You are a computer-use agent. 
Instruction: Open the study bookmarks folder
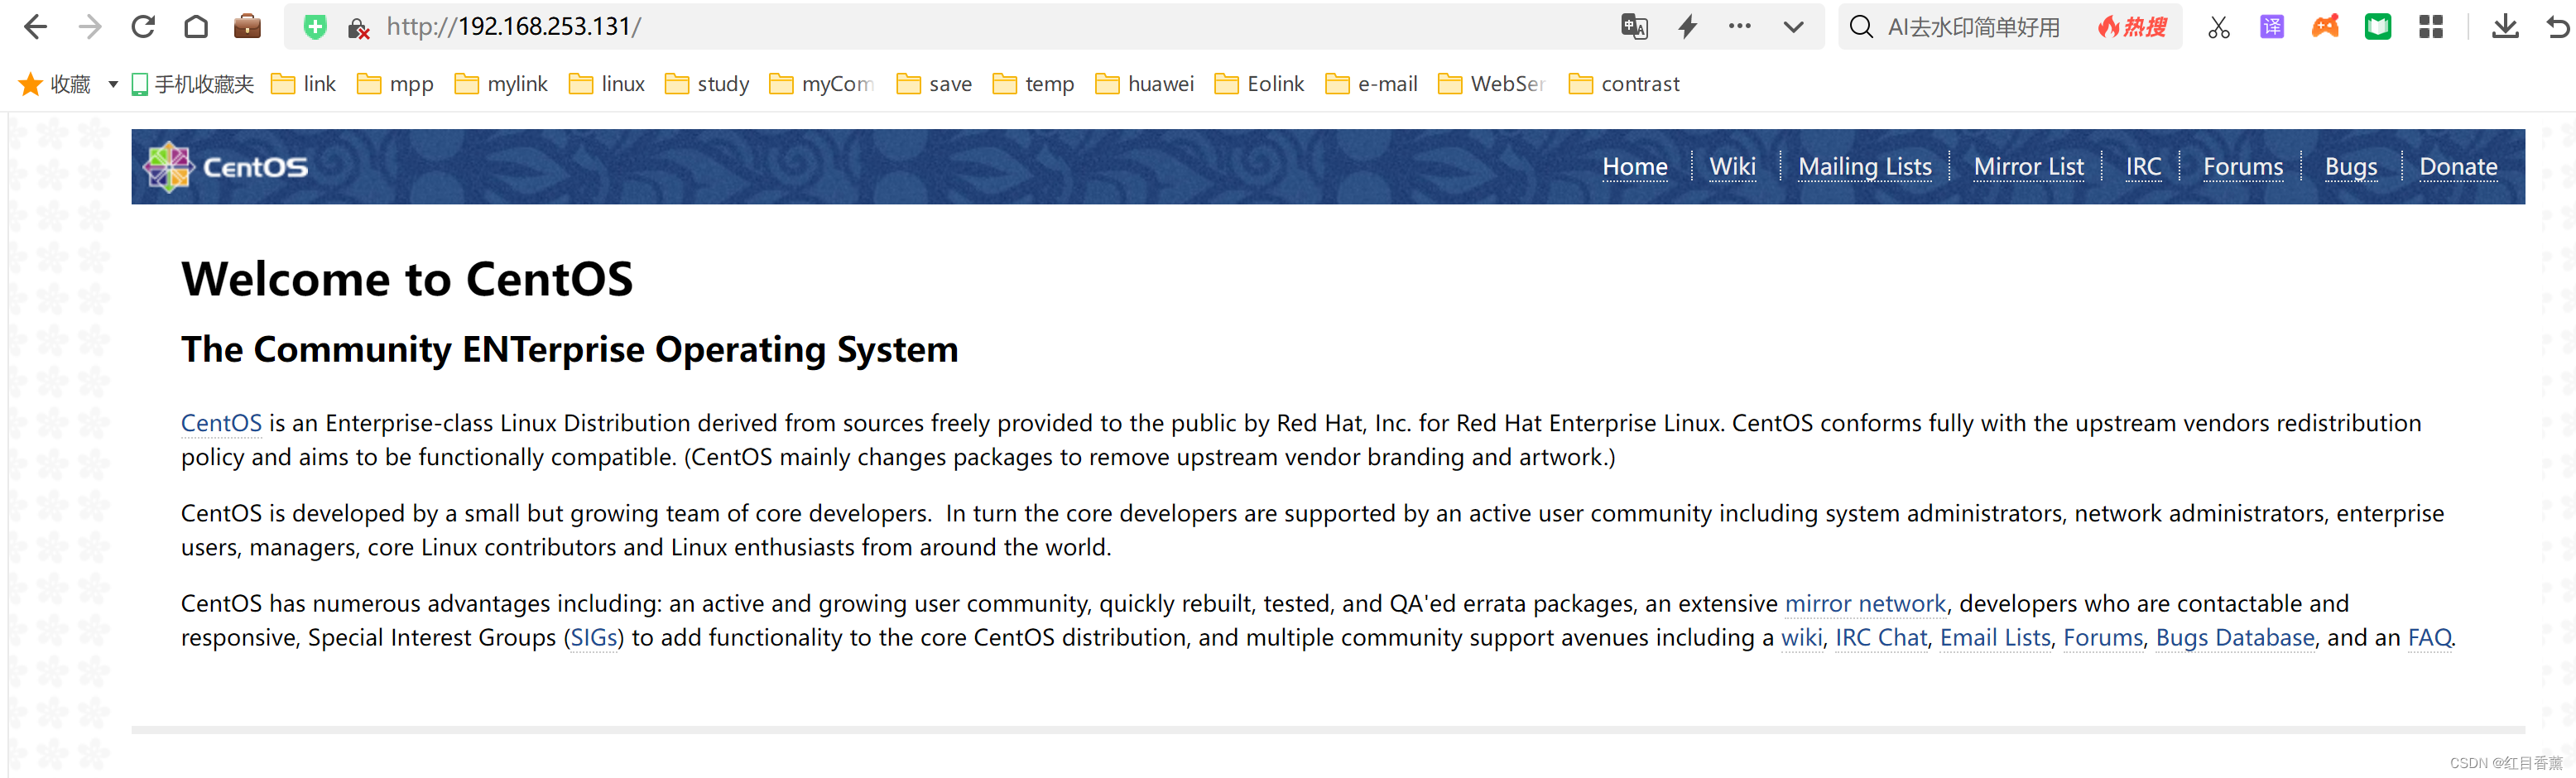pos(707,84)
